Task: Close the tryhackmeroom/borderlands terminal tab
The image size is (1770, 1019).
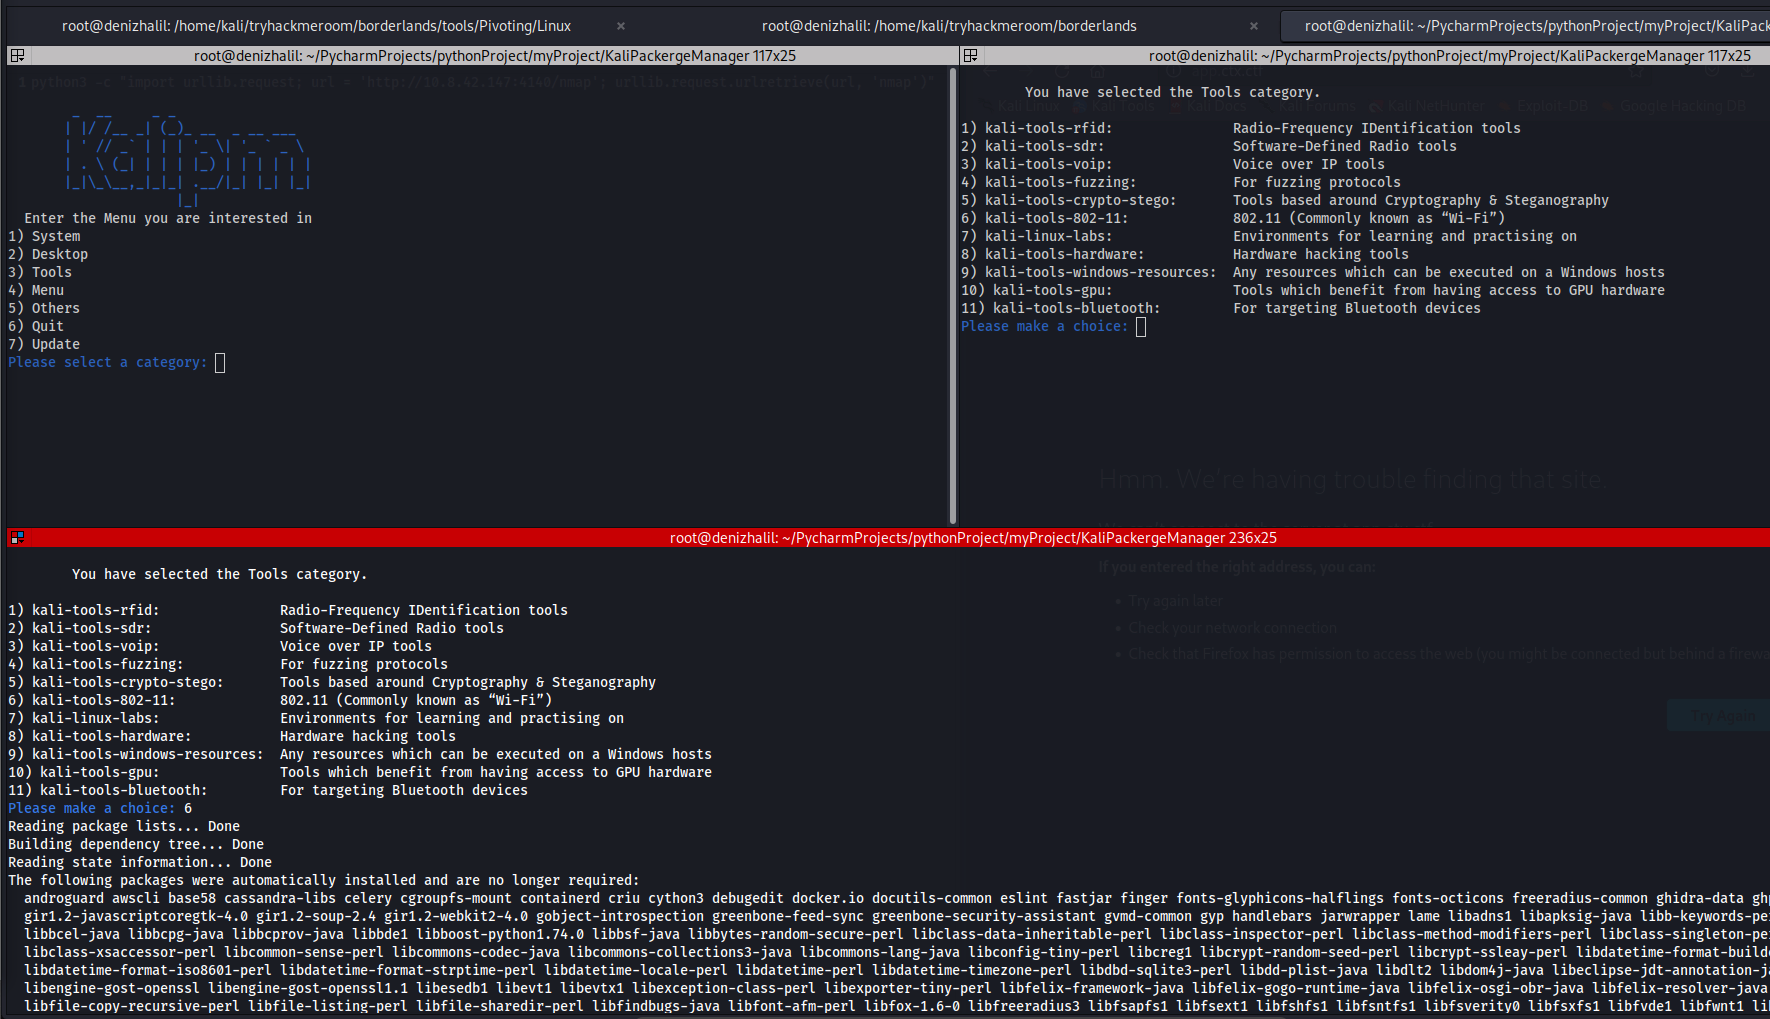Action: click(1253, 26)
